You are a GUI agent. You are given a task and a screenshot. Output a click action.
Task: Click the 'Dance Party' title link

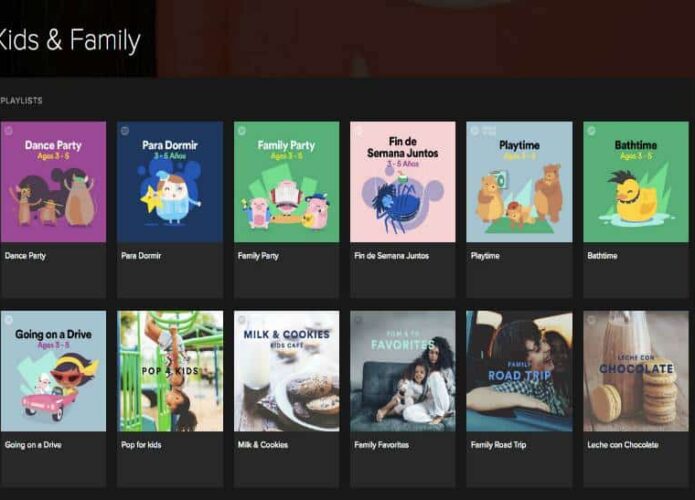click(25, 256)
